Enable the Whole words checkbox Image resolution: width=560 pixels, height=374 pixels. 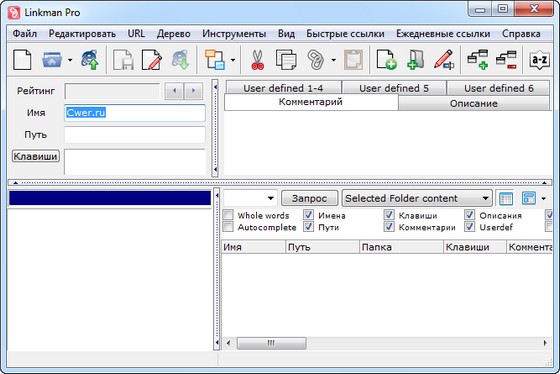tap(228, 215)
